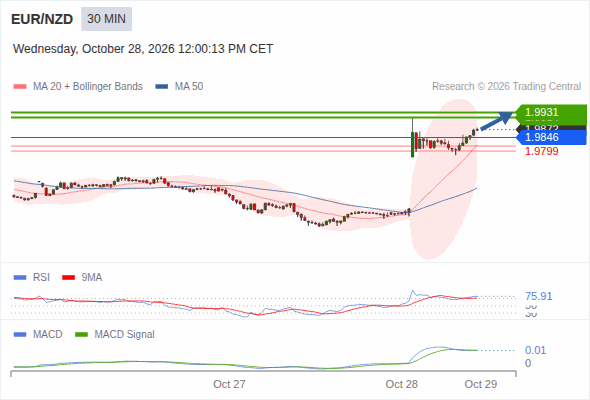Click the red 1.9799 support price label
Image resolution: width=590 pixels, height=400 pixels.
(541, 151)
